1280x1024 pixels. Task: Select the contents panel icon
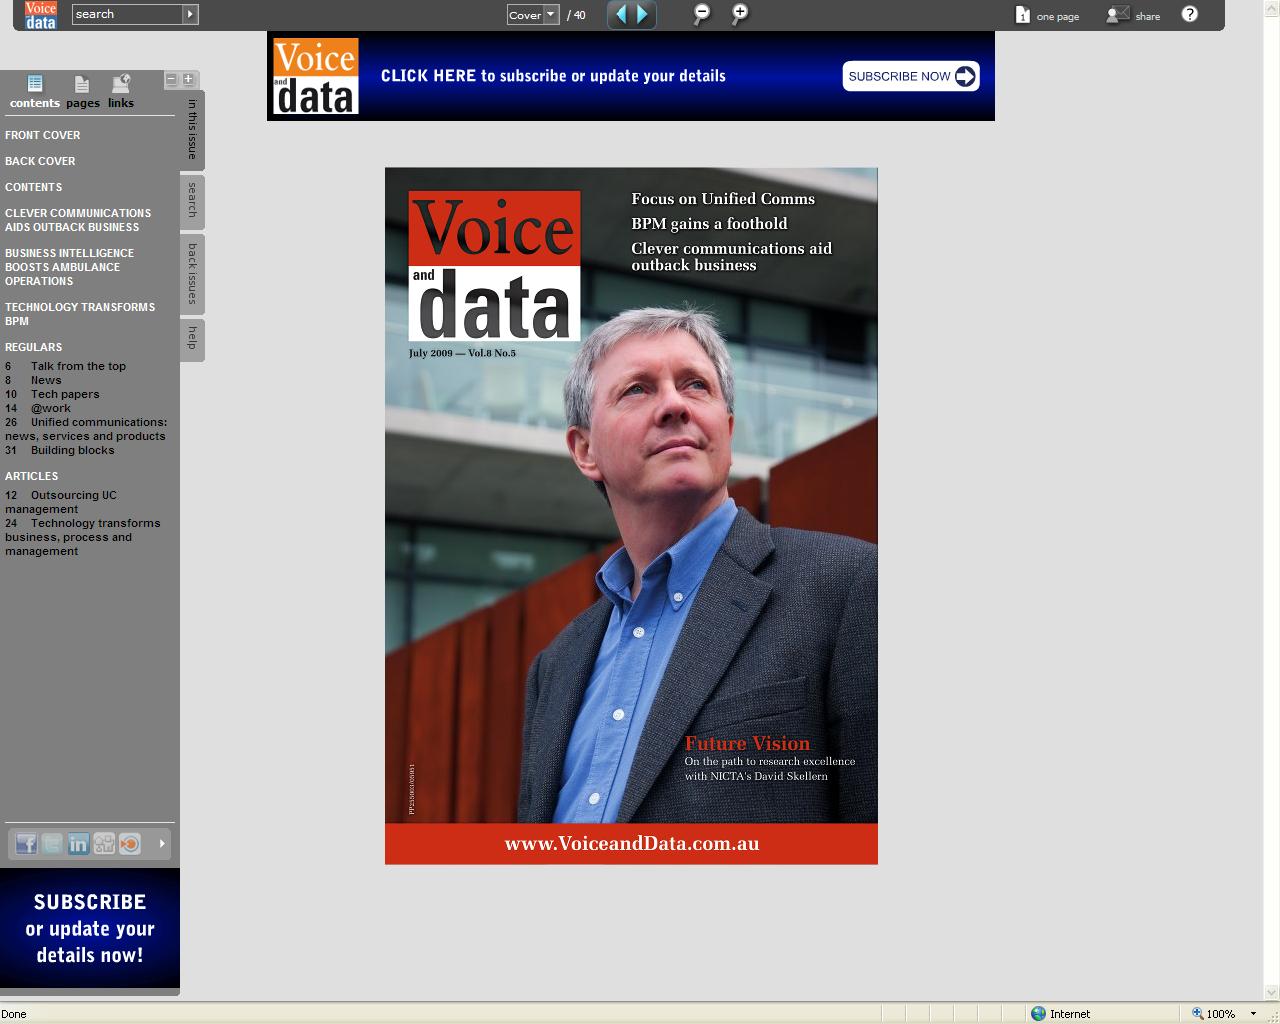point(35,84)
